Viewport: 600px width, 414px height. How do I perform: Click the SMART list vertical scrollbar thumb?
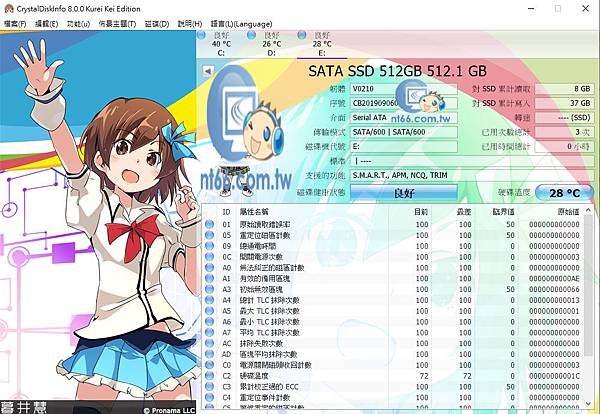(589, 286)
